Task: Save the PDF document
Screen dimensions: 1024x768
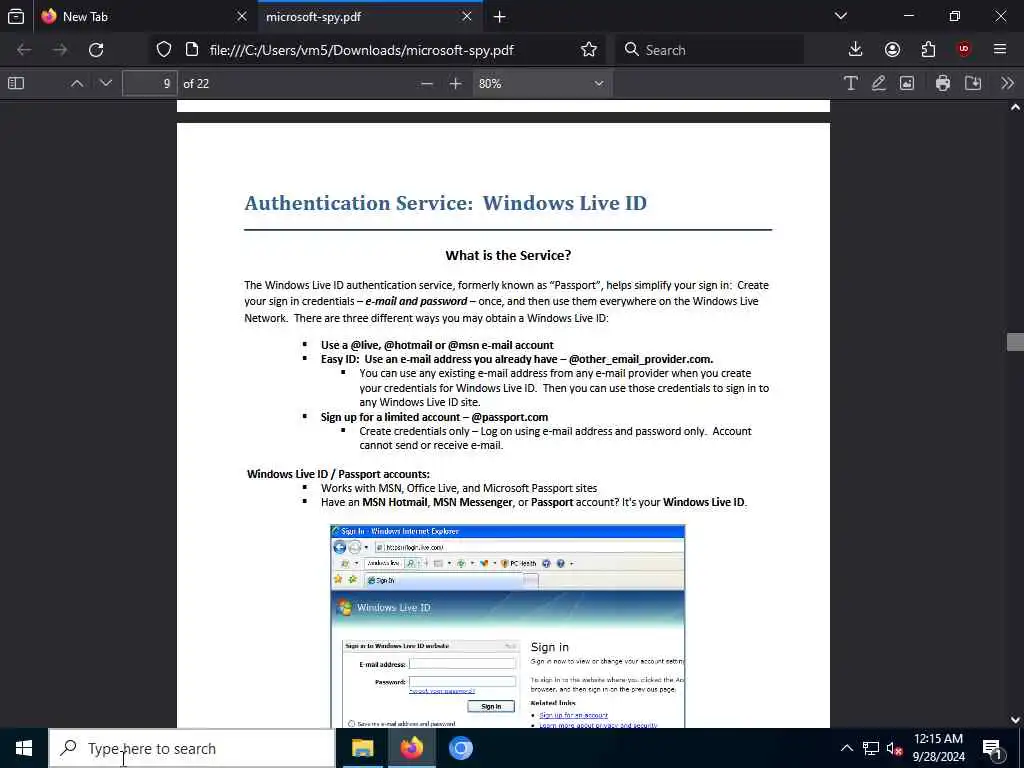Action: coord(973,84)
